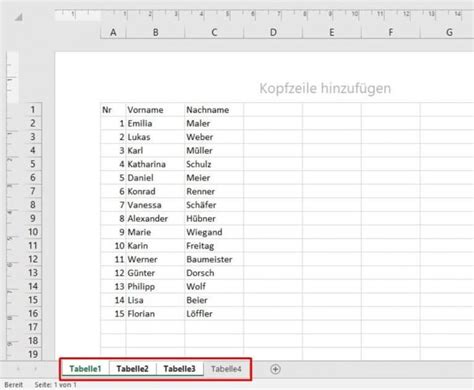474x390 pixels.
Task: Select the cell with Alexander
Action: pyautogui.click(x=155, y=219)
